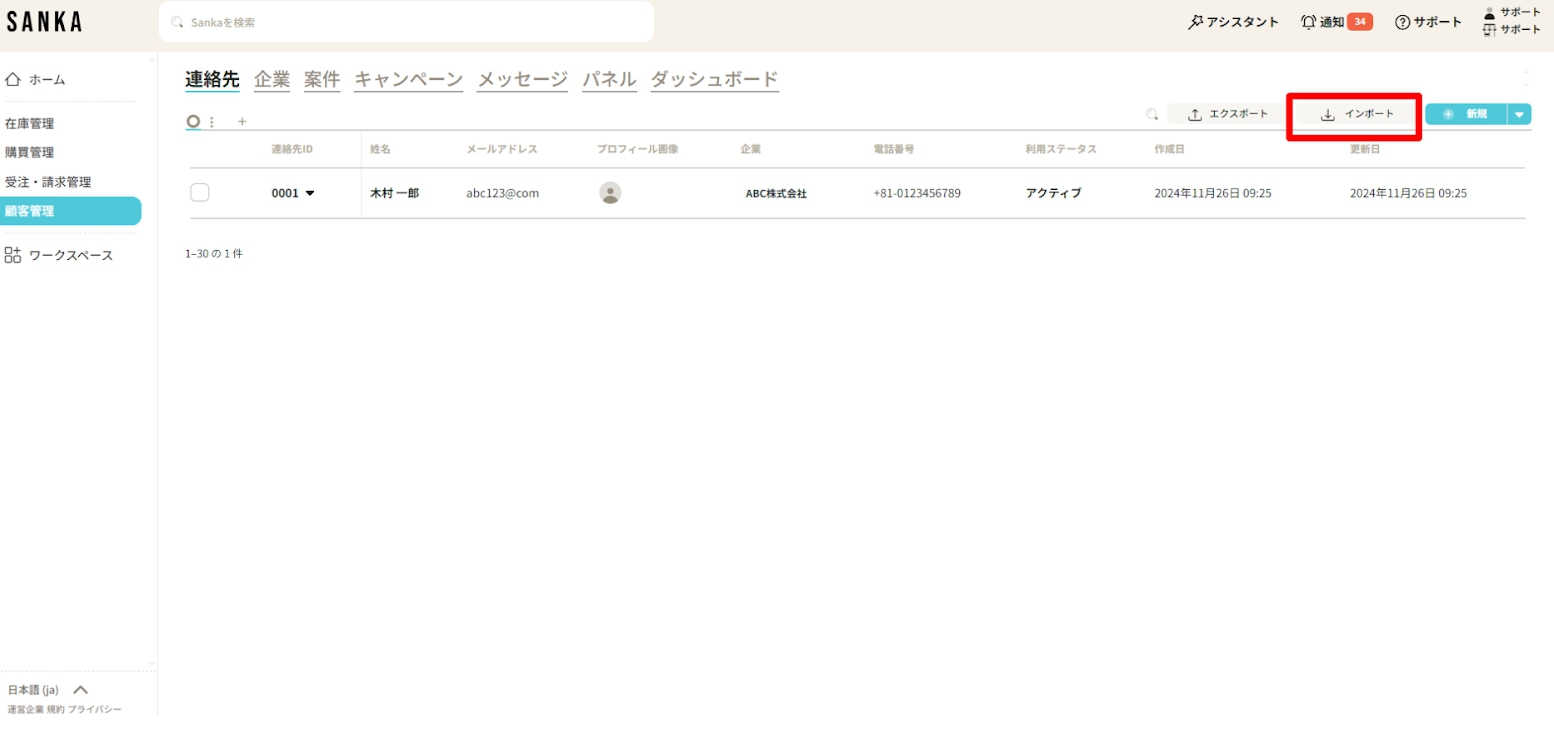
Task: Open the 規約 footer link
Action: click(x=55, y=709)
